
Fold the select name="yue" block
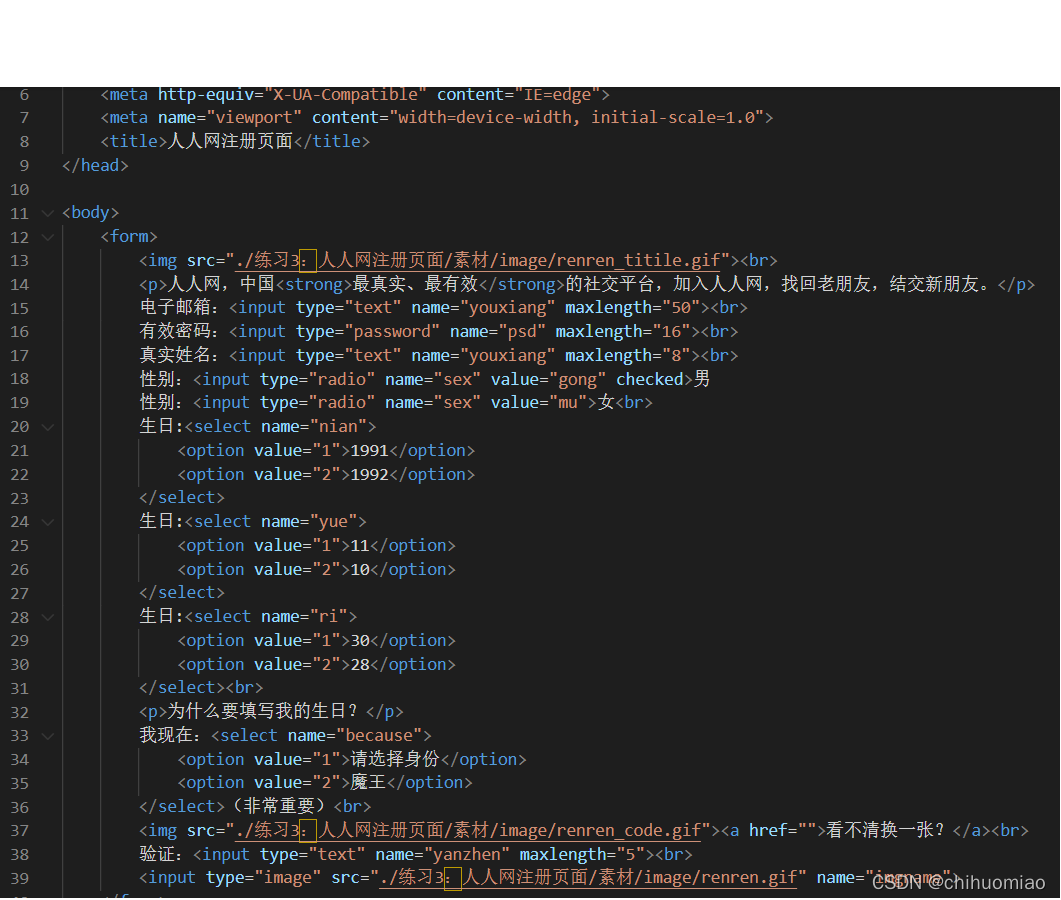47,522
